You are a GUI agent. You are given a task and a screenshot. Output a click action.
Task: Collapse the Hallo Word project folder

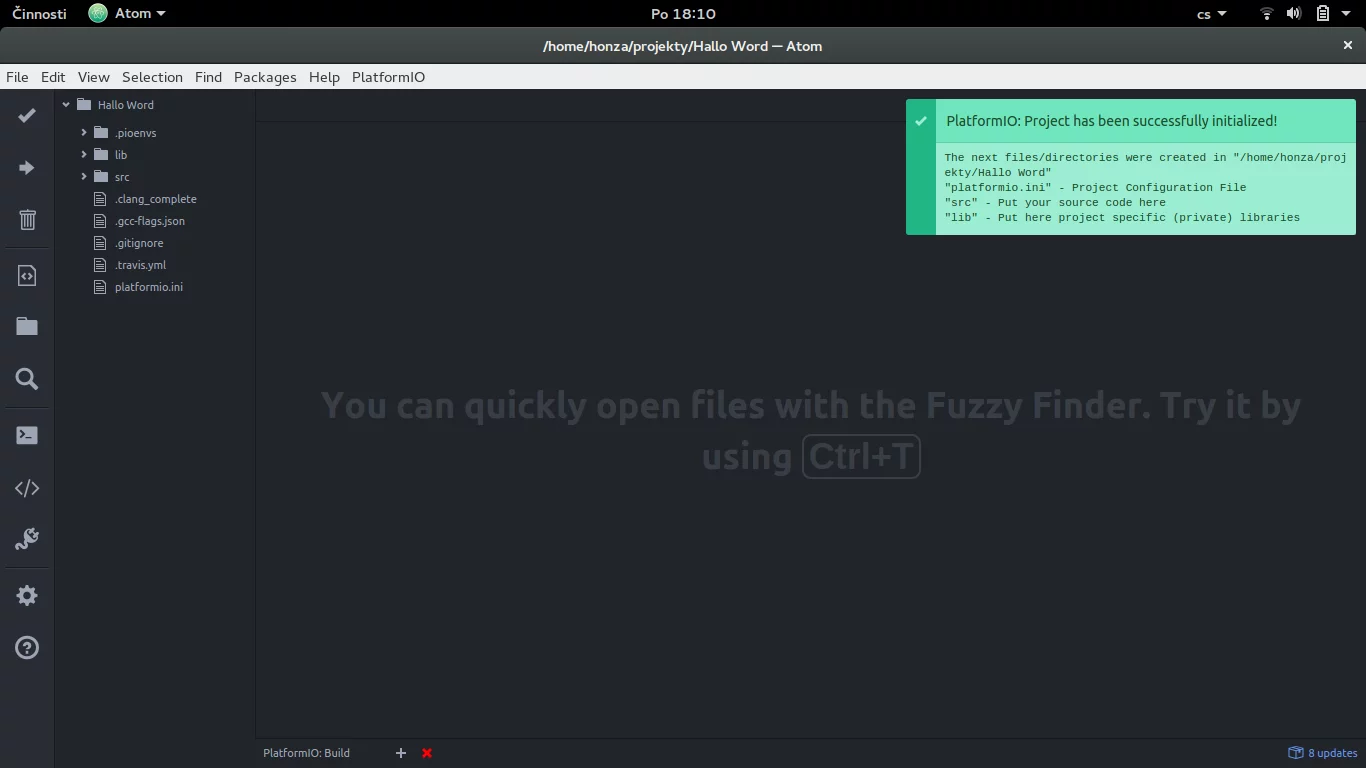pos(66,105)
